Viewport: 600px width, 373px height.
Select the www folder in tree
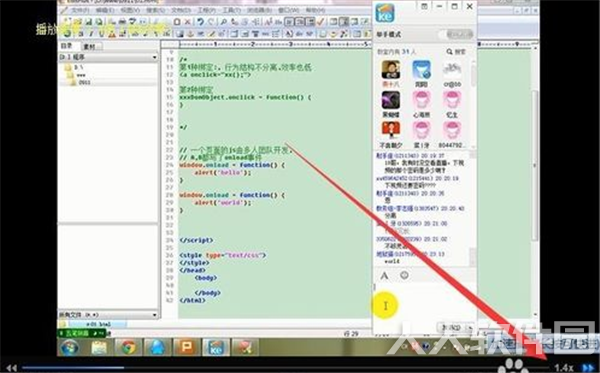click(76, 75)
